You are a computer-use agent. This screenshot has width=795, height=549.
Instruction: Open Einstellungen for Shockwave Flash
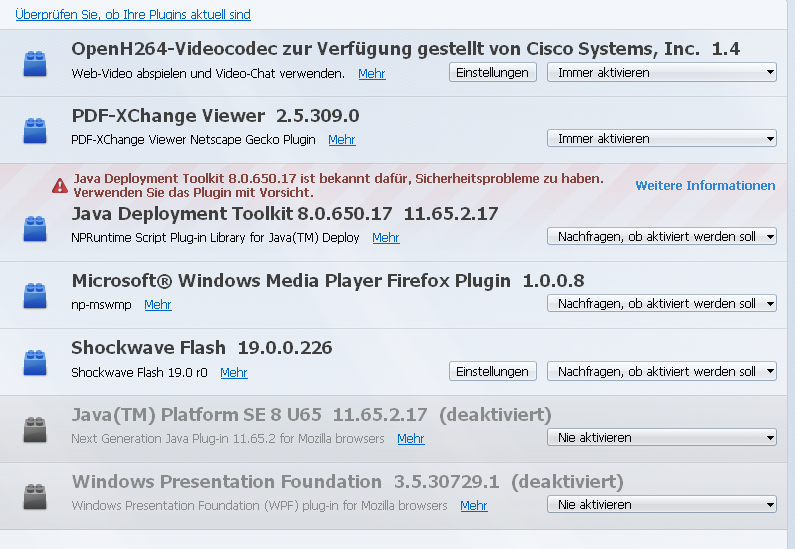point(492,371)
